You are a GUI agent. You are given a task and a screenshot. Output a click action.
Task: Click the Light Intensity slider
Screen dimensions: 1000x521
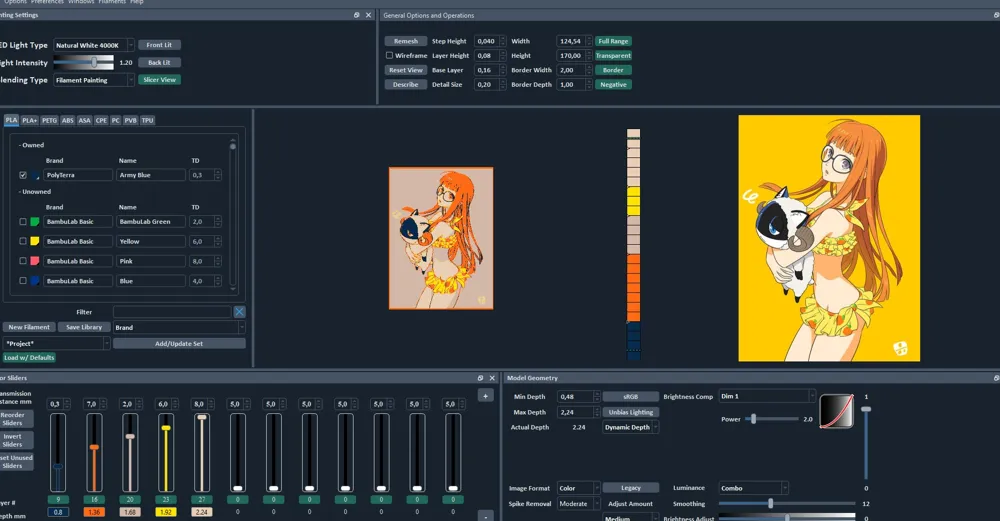pyautogui.click(x=84, y=62)
